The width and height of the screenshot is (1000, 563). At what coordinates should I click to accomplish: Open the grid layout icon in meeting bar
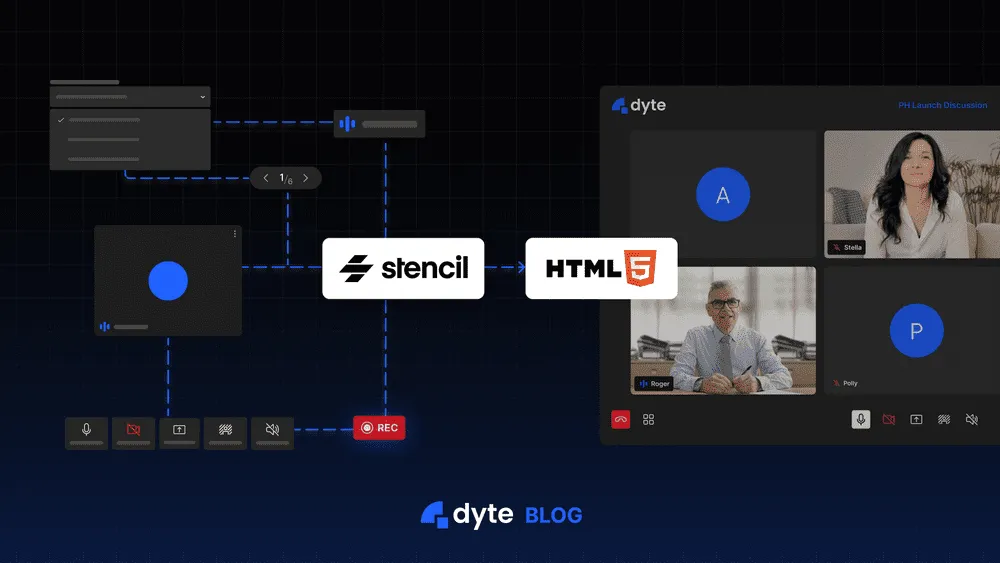coord(649,420)
